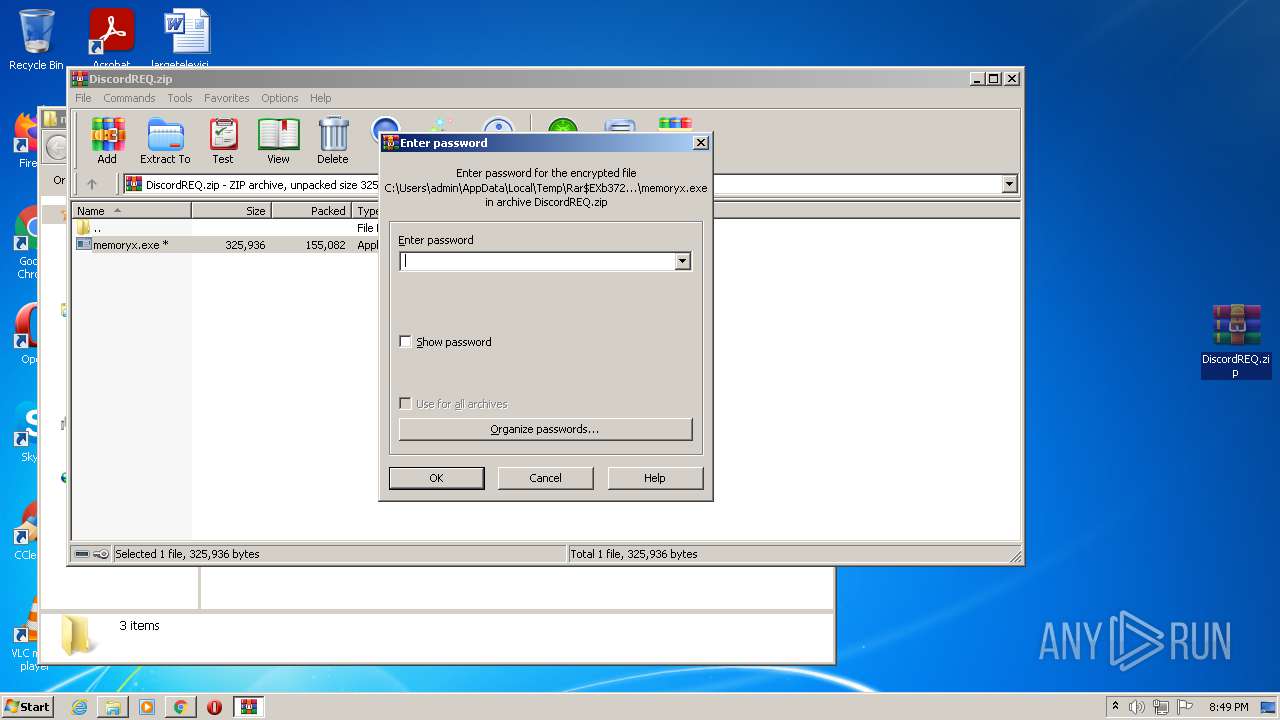
Task: Sort by the Name column header
Action: [131, 211]
